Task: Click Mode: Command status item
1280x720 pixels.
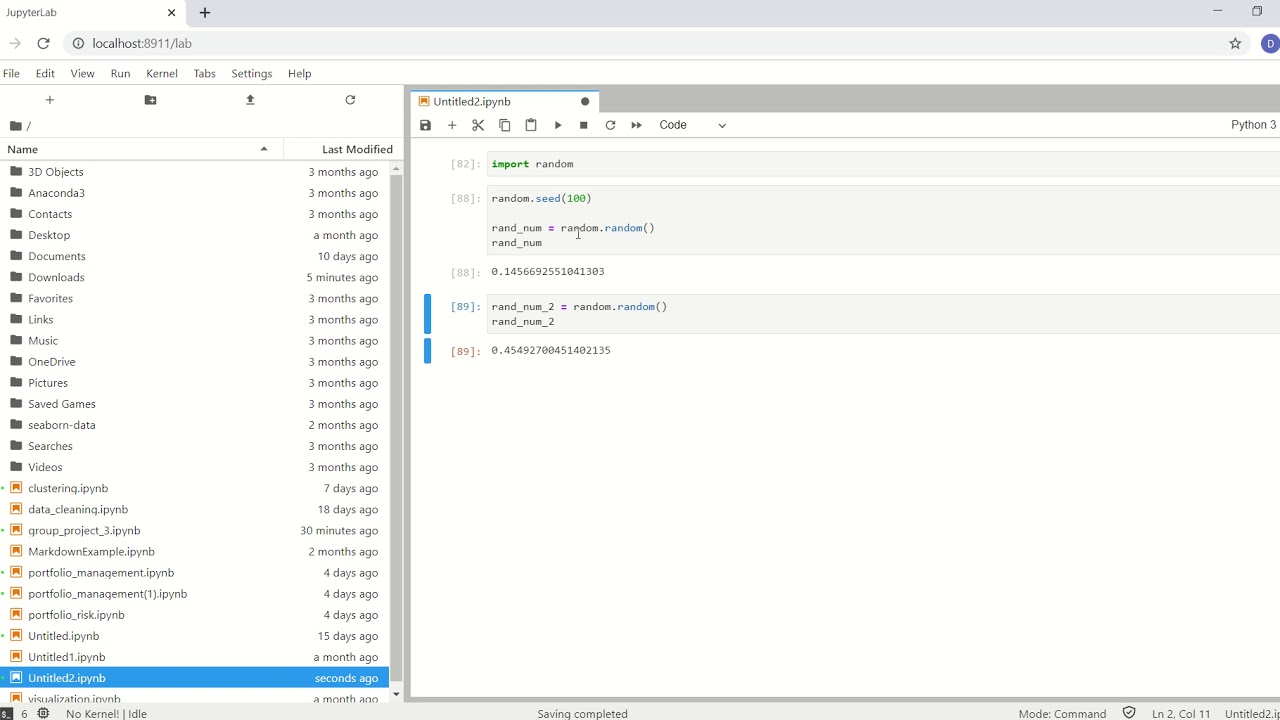Action: point(1062,713)
